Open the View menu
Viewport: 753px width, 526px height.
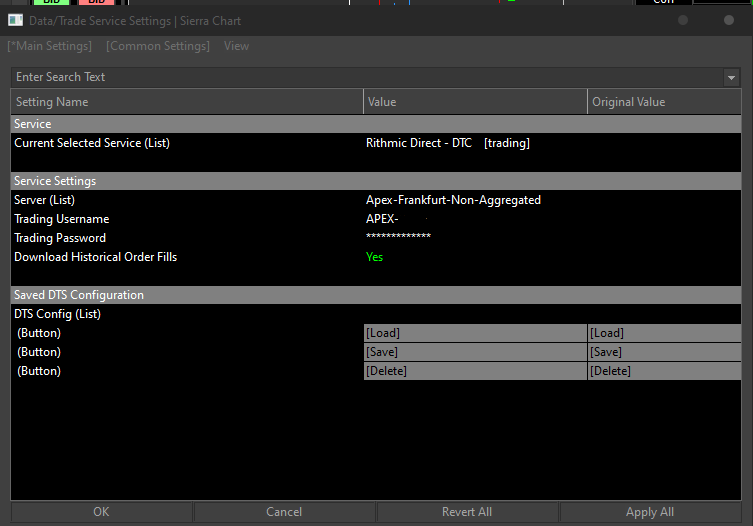pos(236,46)
